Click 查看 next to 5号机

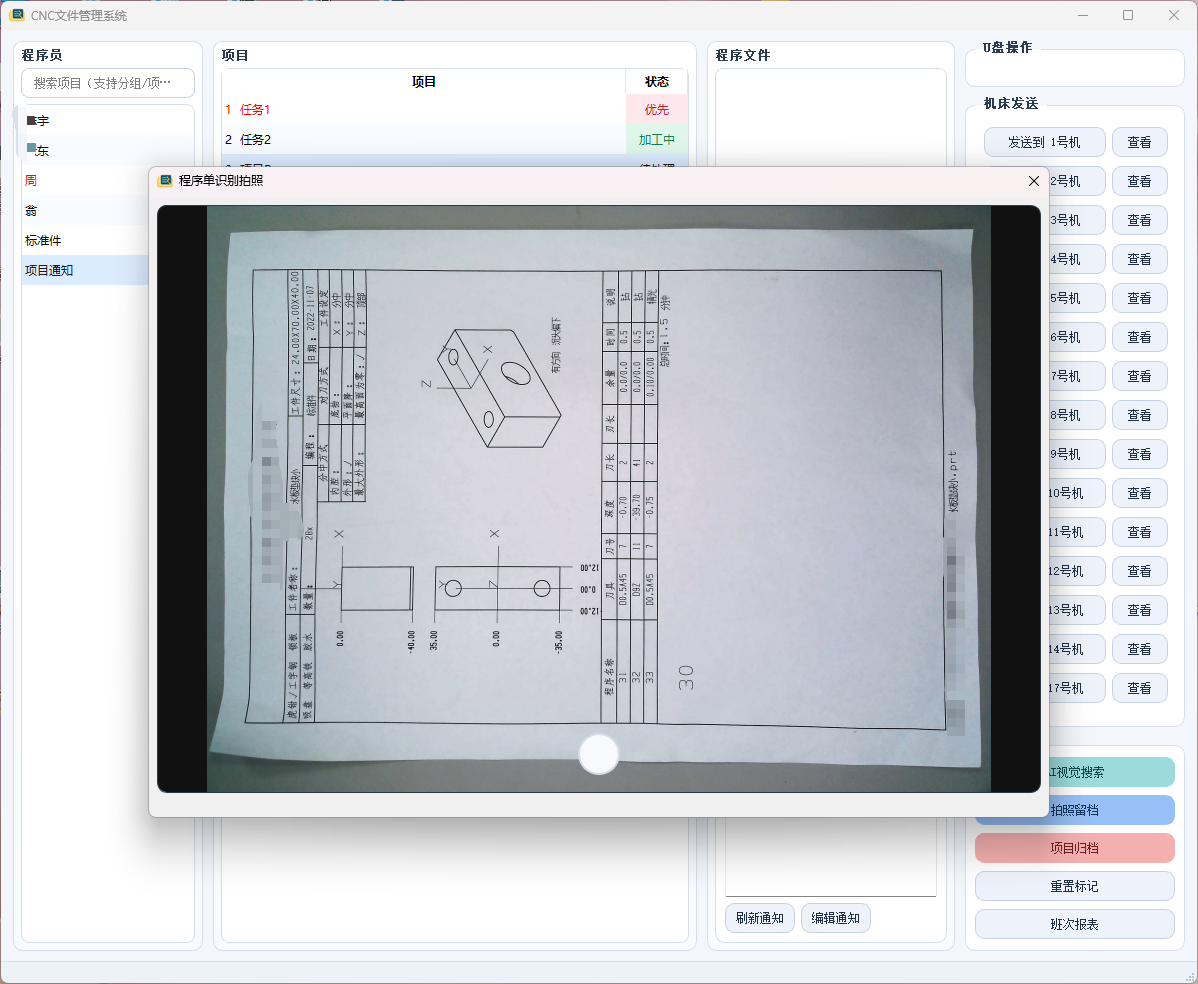tap(1139, 298)
